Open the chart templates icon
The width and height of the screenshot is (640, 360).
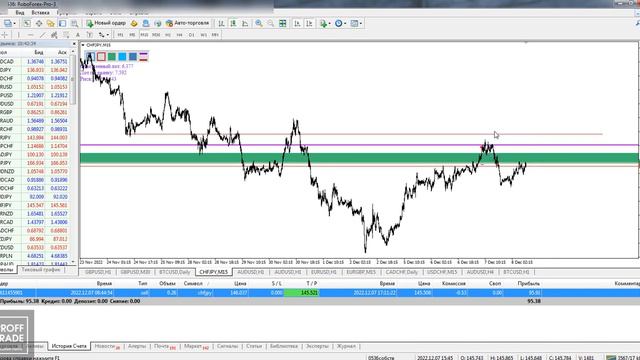pos(354,23)
